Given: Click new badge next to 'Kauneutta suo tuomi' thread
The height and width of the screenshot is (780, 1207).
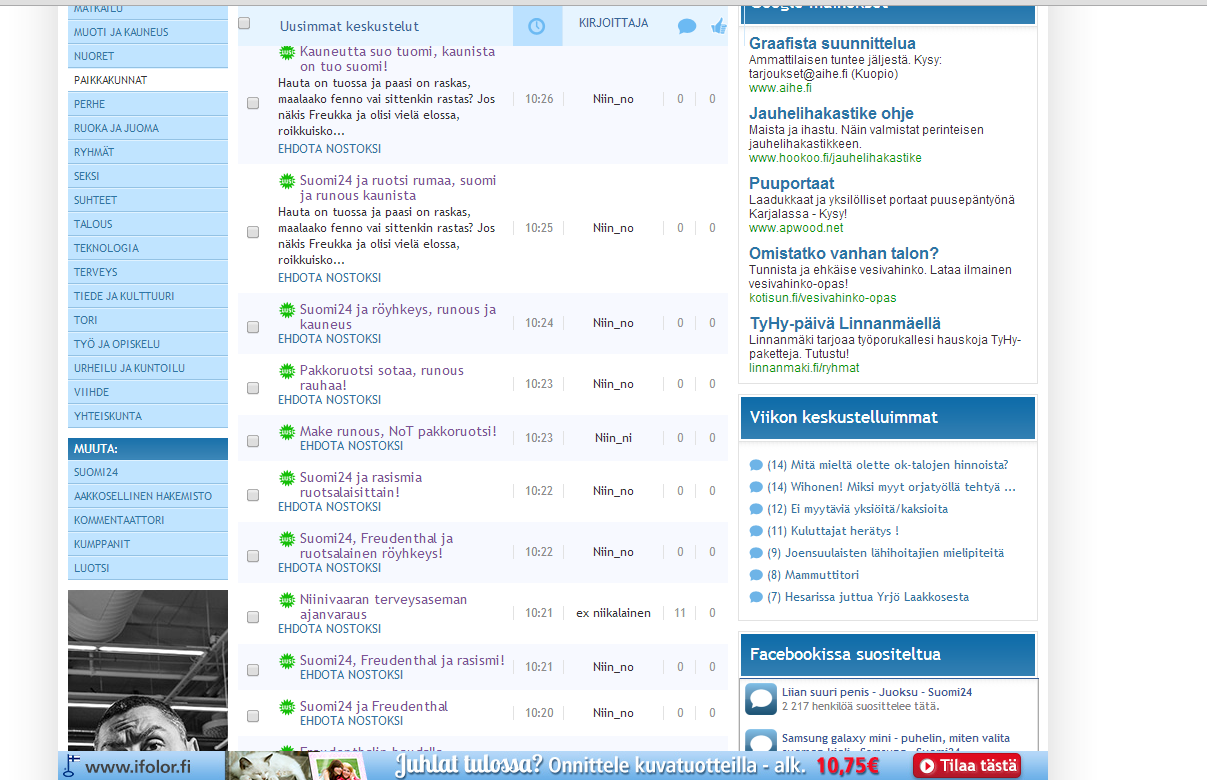Looking at the screenshot, I should pos(287,52).
